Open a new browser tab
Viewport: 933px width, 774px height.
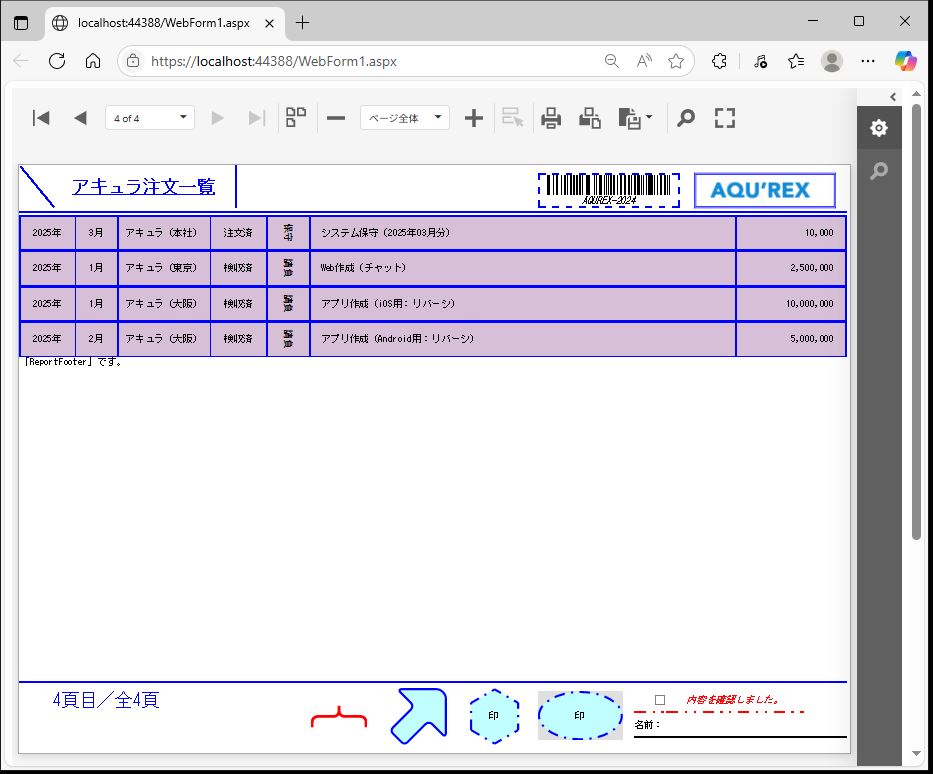(303, 22)
